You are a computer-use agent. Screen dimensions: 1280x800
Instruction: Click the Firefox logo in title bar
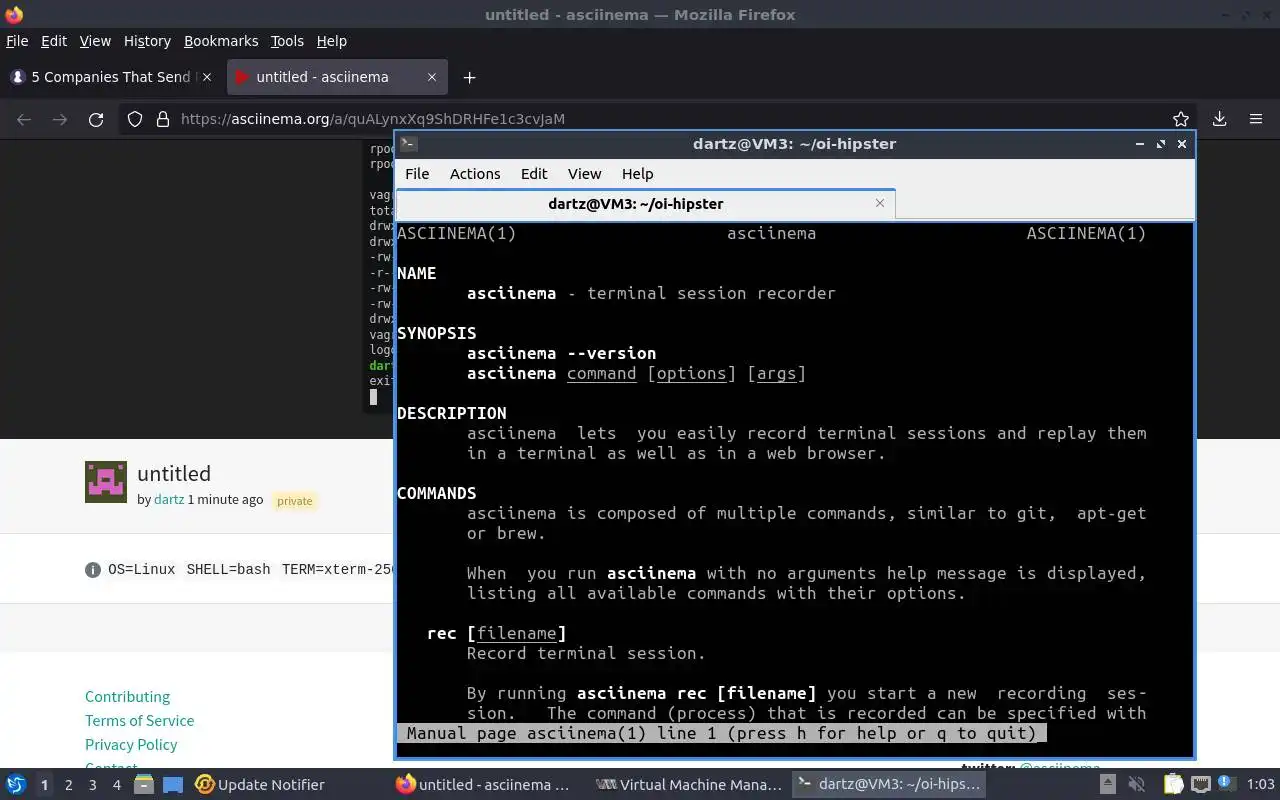click(x=14, y=14)
